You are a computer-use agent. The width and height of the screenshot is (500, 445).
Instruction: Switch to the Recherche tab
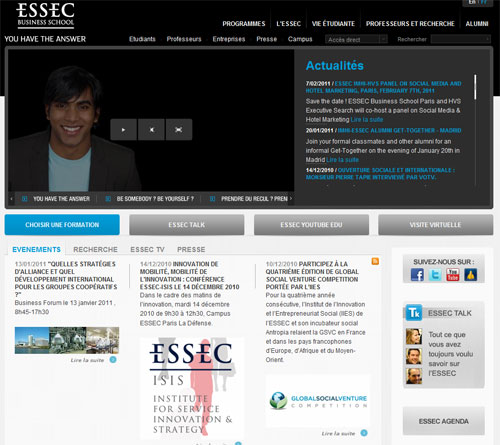(95, 249)
